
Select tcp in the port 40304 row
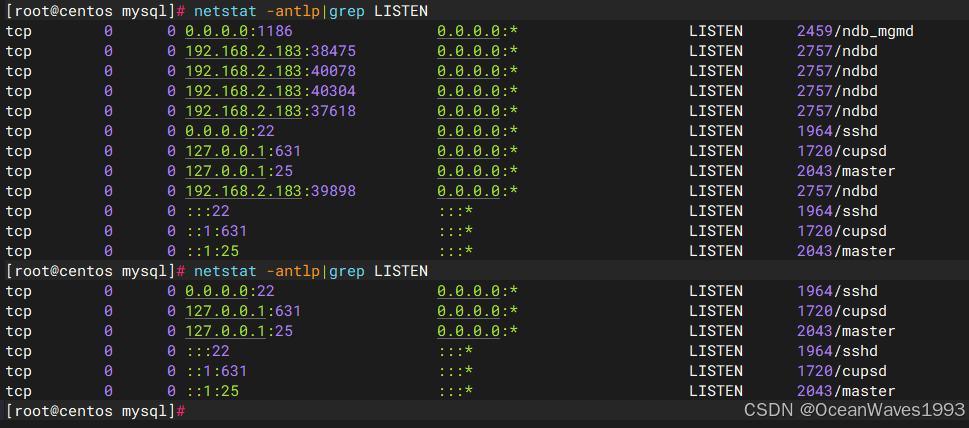click(19, 91)
